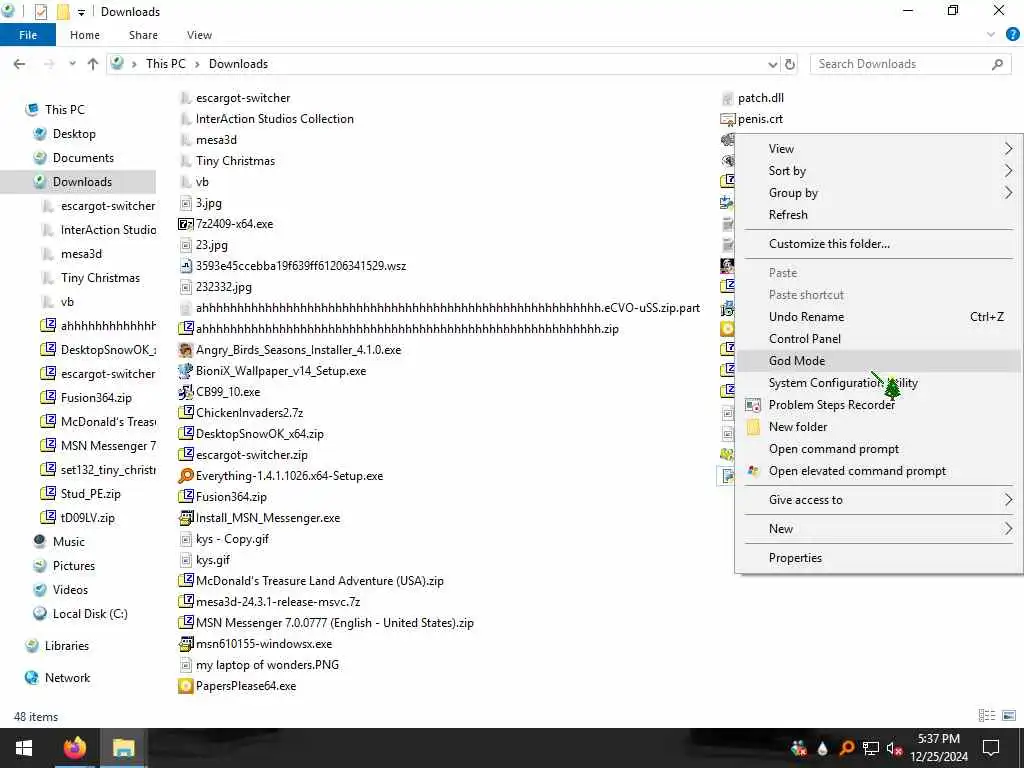The width and height of the screenshot is (1024, 768).
Task: Click the patch.dll file icon
Action: coord(728,98)
